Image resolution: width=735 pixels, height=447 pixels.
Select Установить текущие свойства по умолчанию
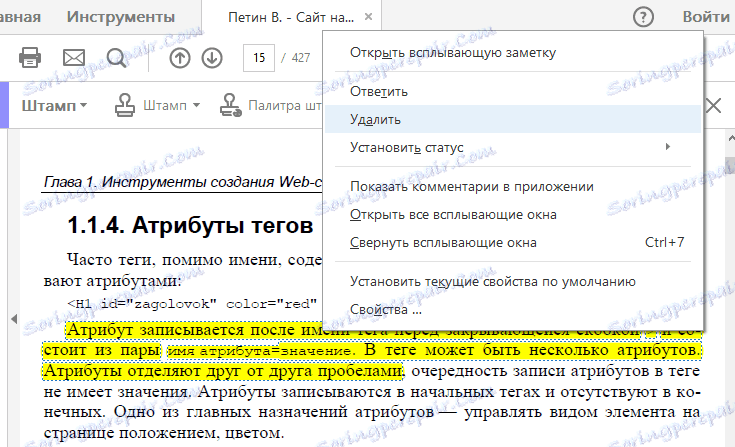pos(514,282)
